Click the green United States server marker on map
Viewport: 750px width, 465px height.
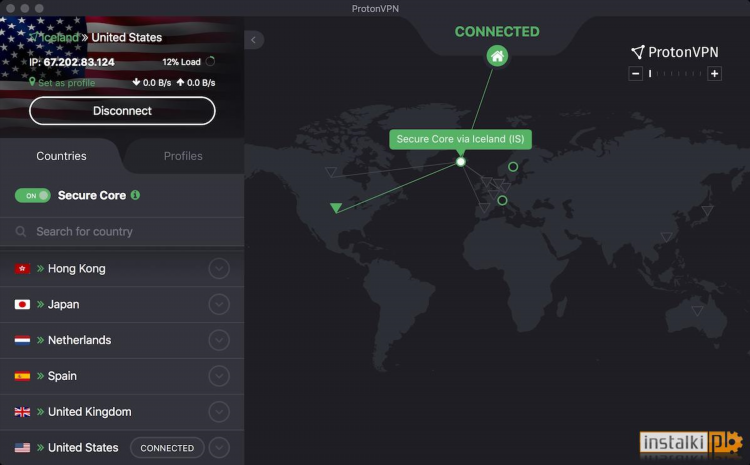[x=336, y=207]
